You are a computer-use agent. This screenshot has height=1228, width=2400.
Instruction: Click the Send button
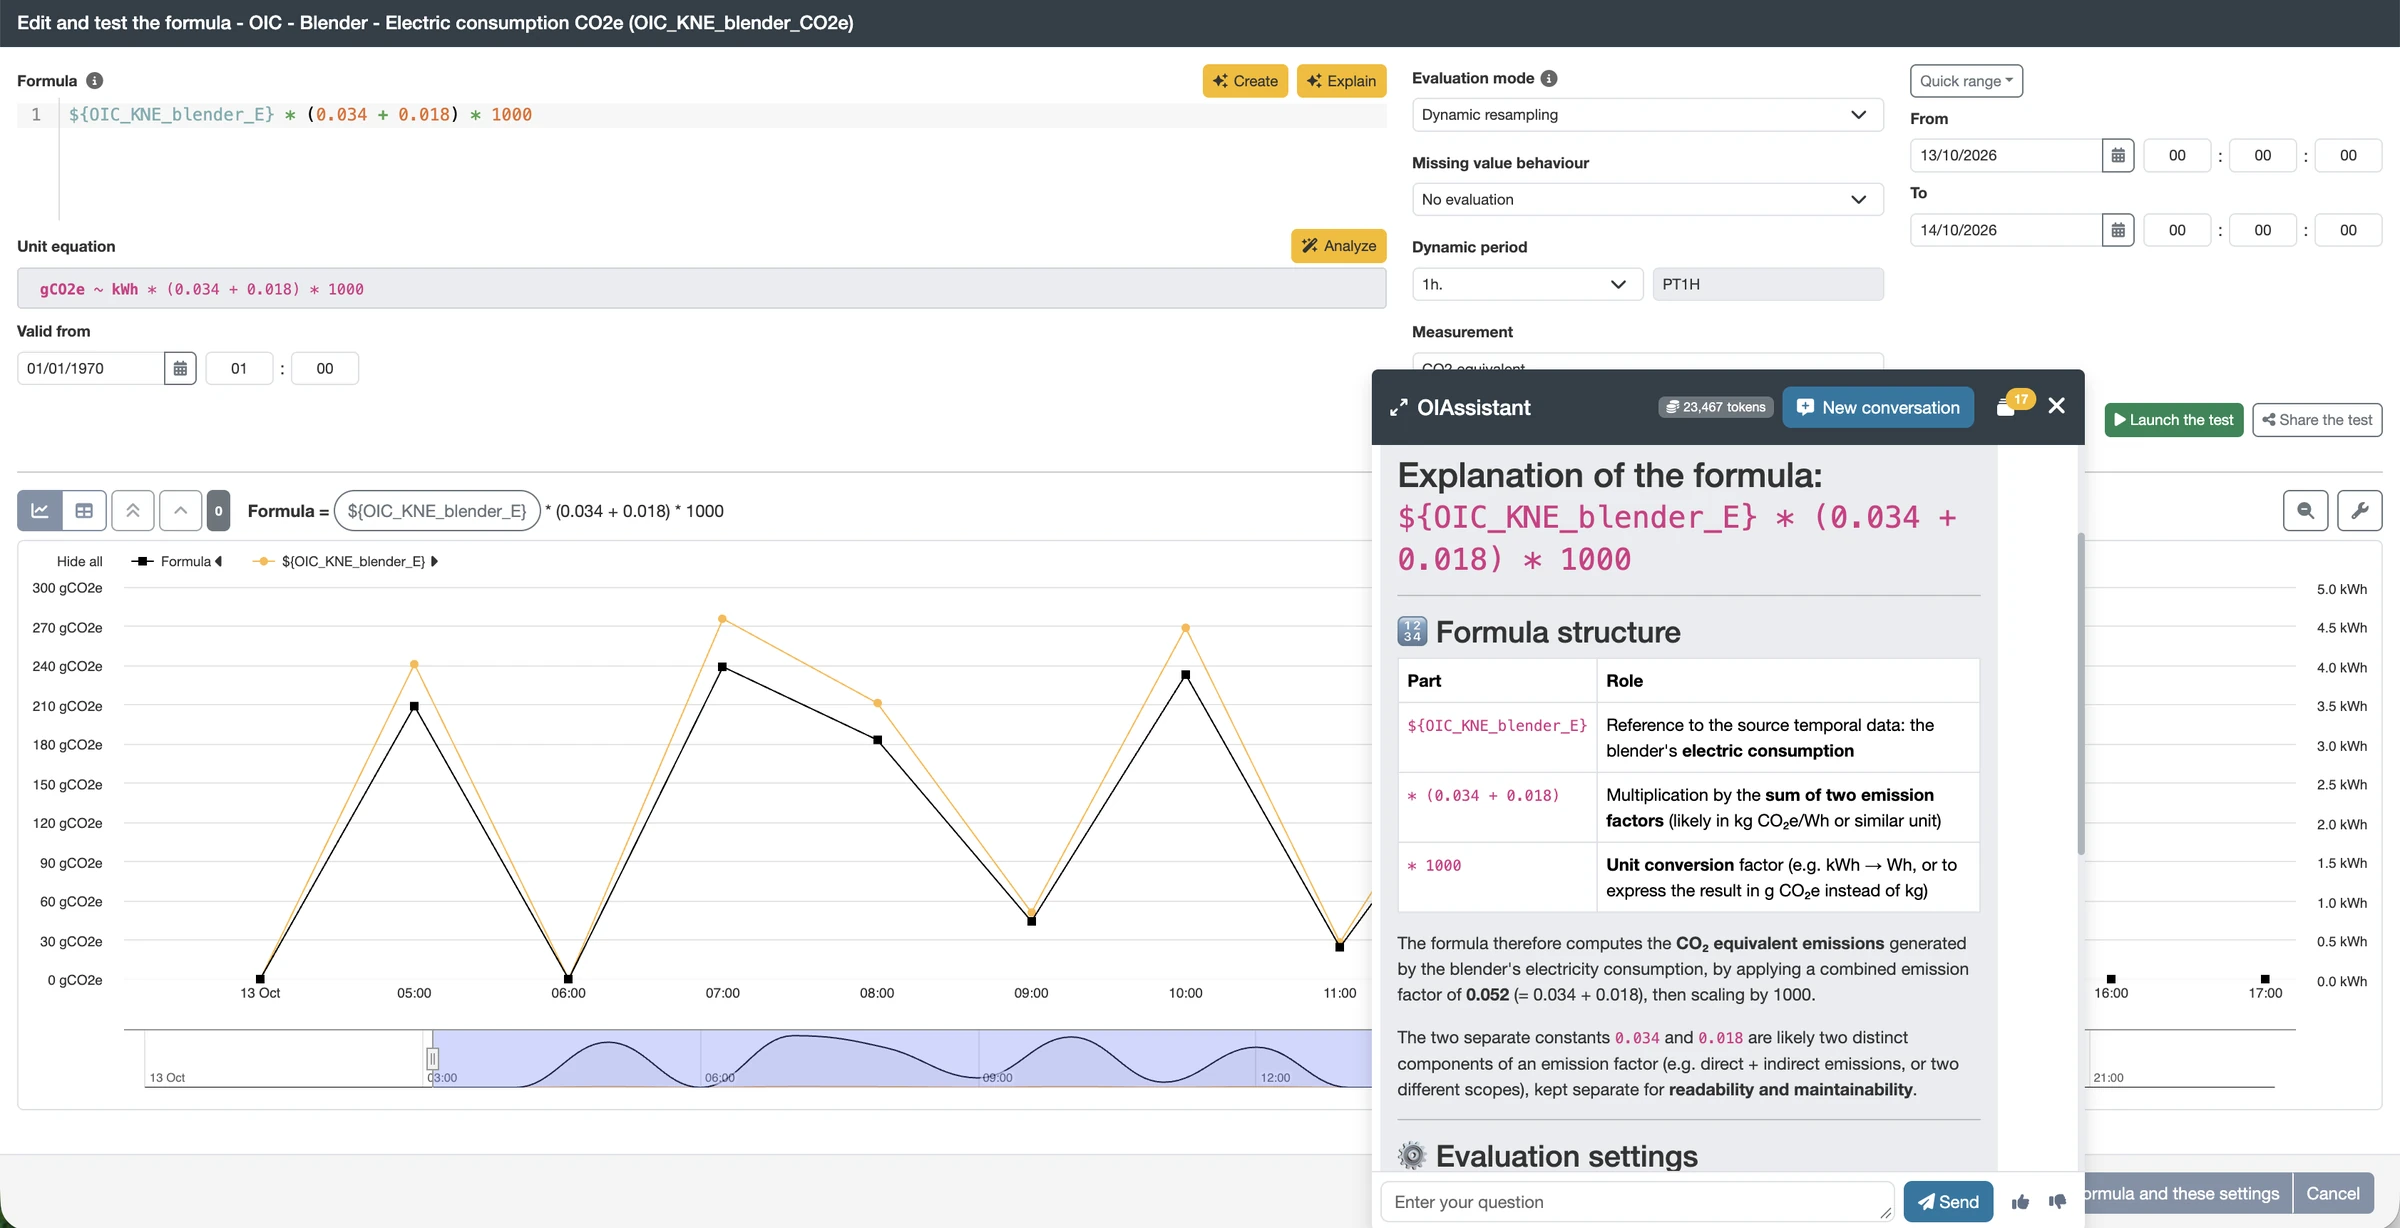pos(1948,1202)
